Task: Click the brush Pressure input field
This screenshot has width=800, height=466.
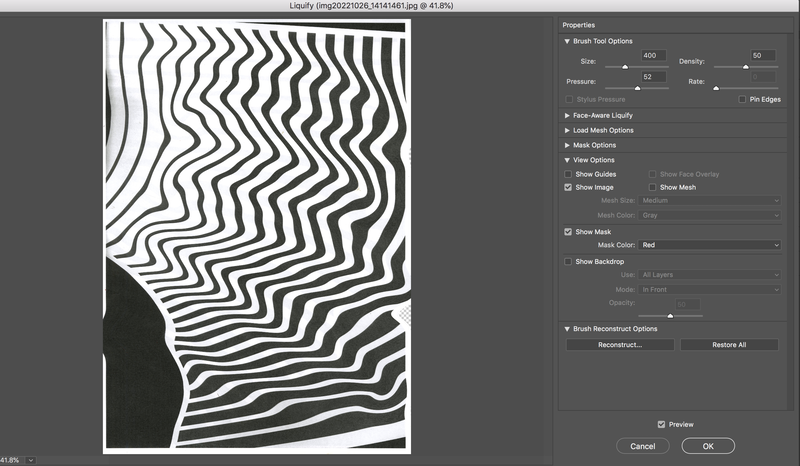Action: 654,77
